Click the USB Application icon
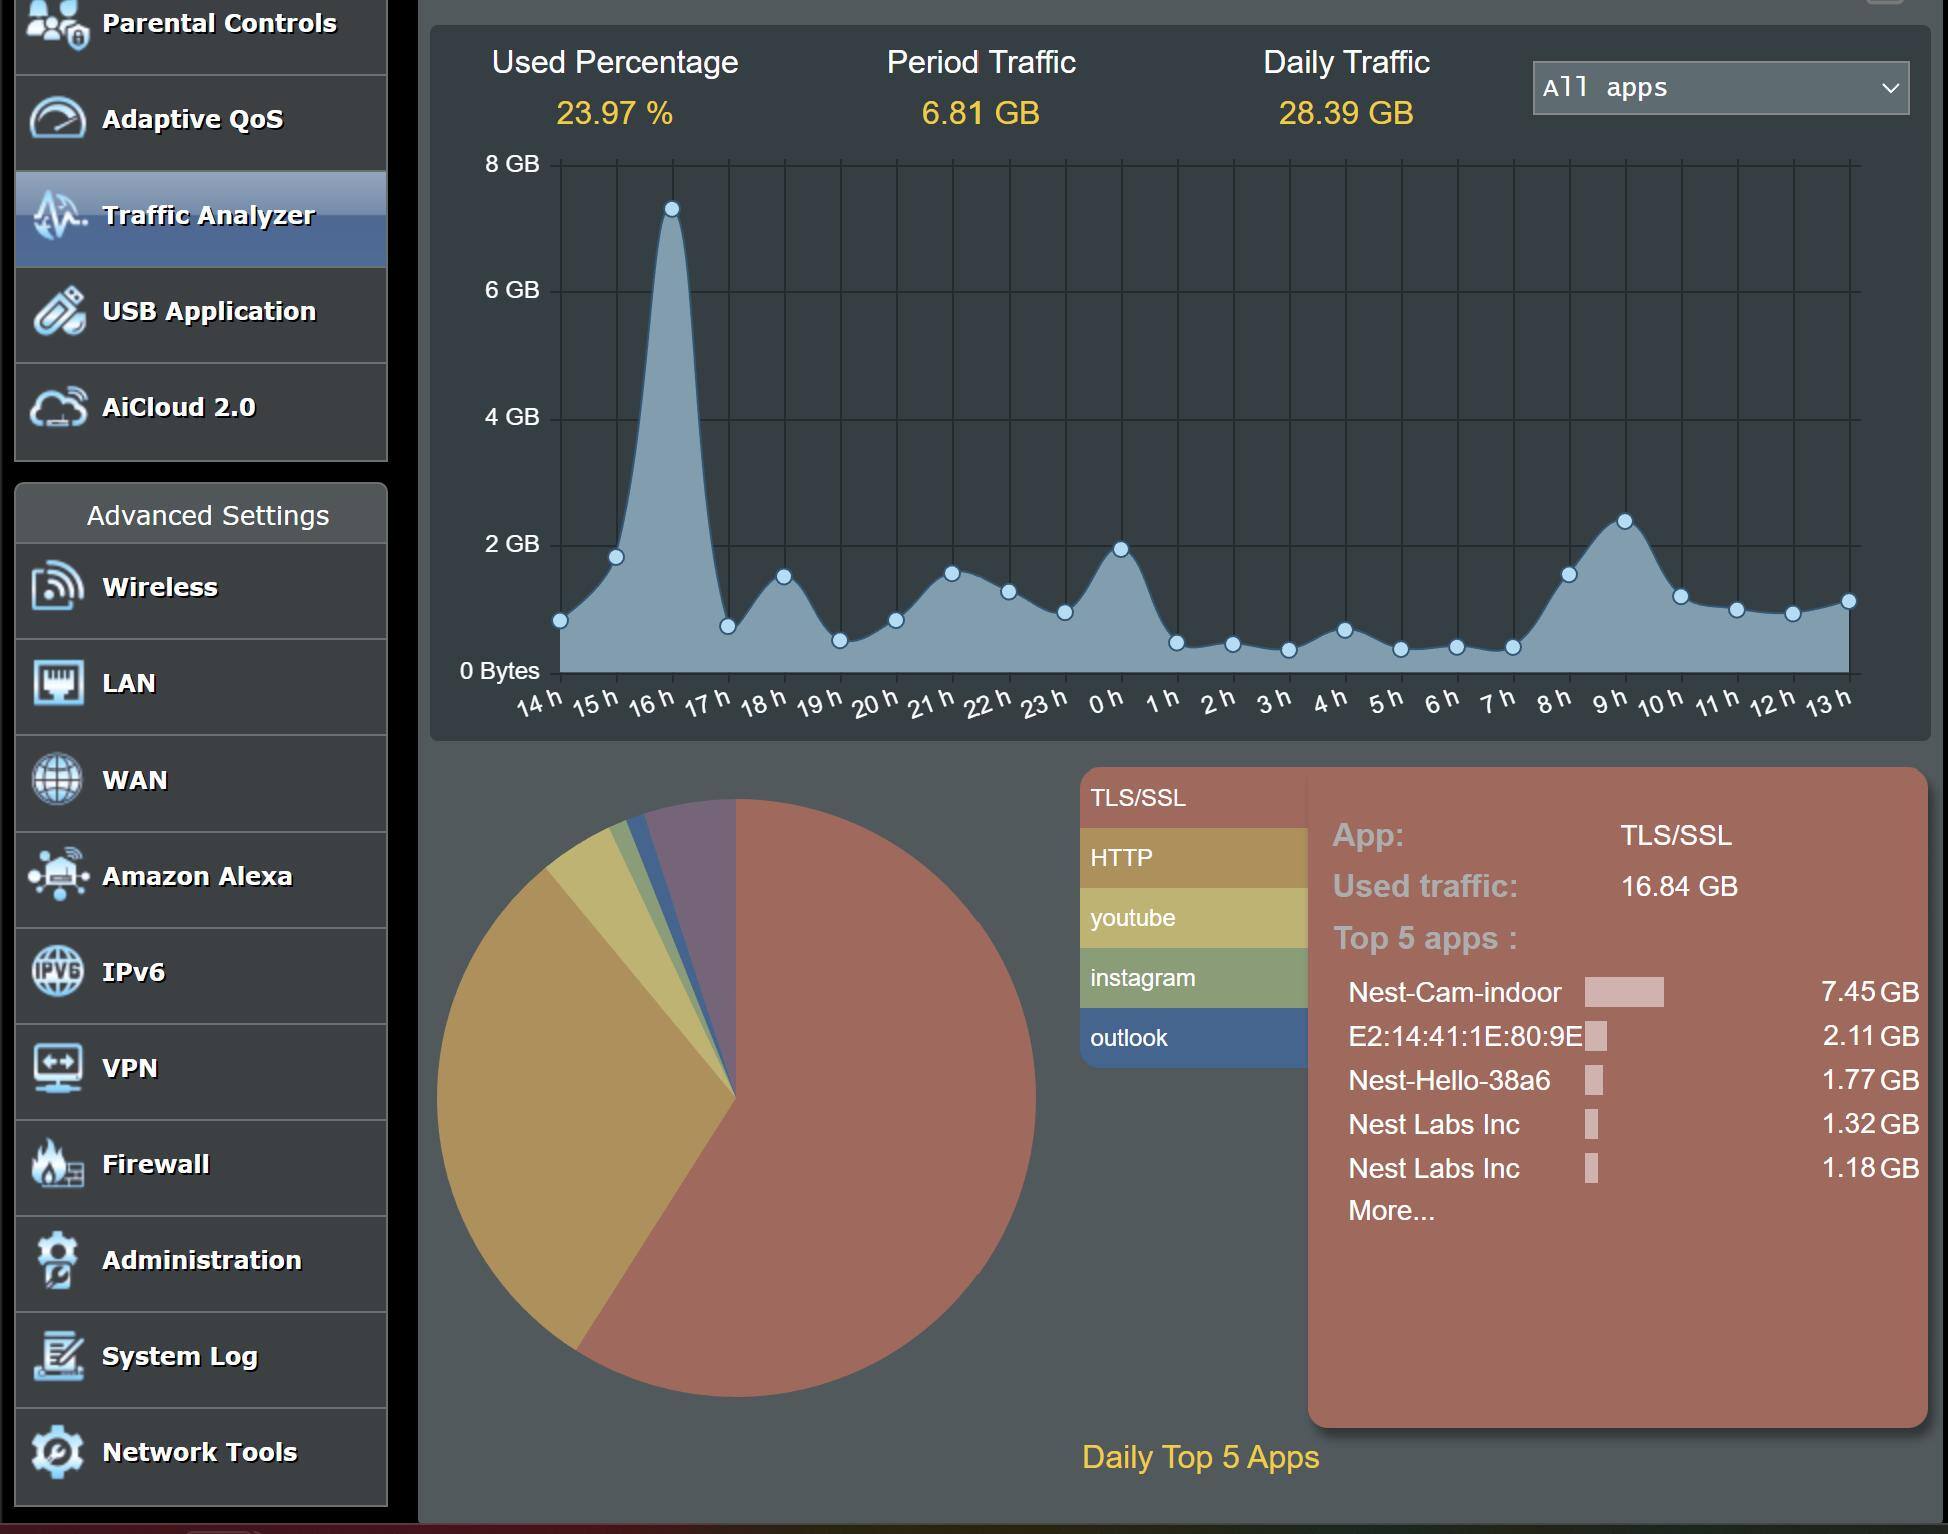 tap(57, 311)
